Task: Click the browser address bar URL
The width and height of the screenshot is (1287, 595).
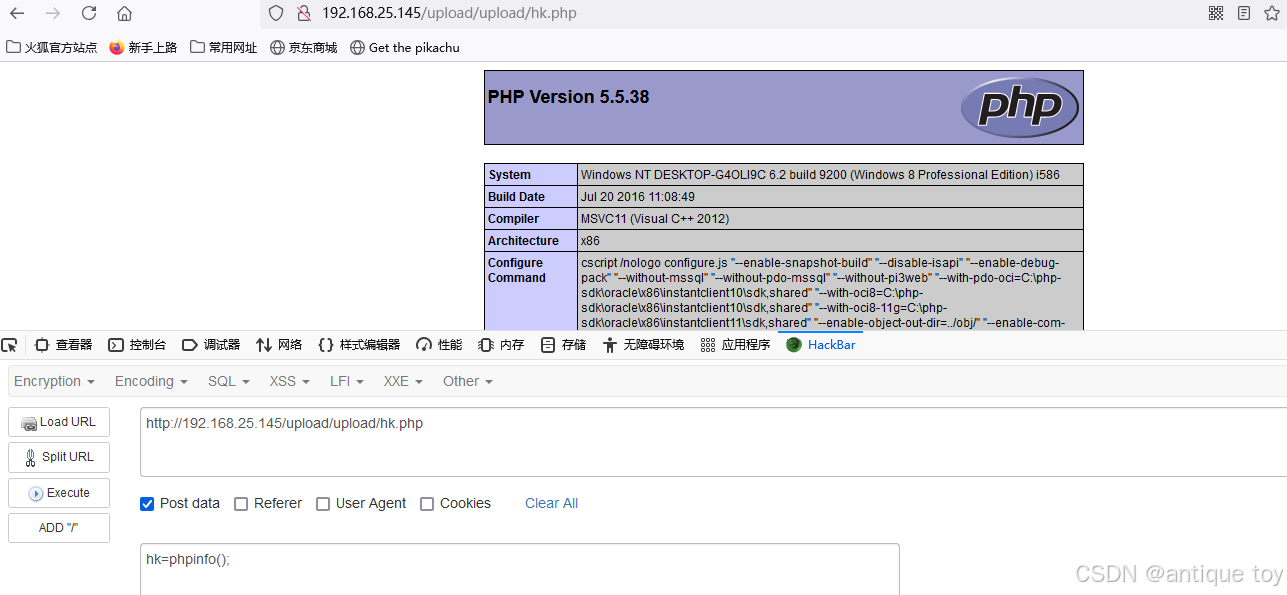Action: tap(449, 14)
